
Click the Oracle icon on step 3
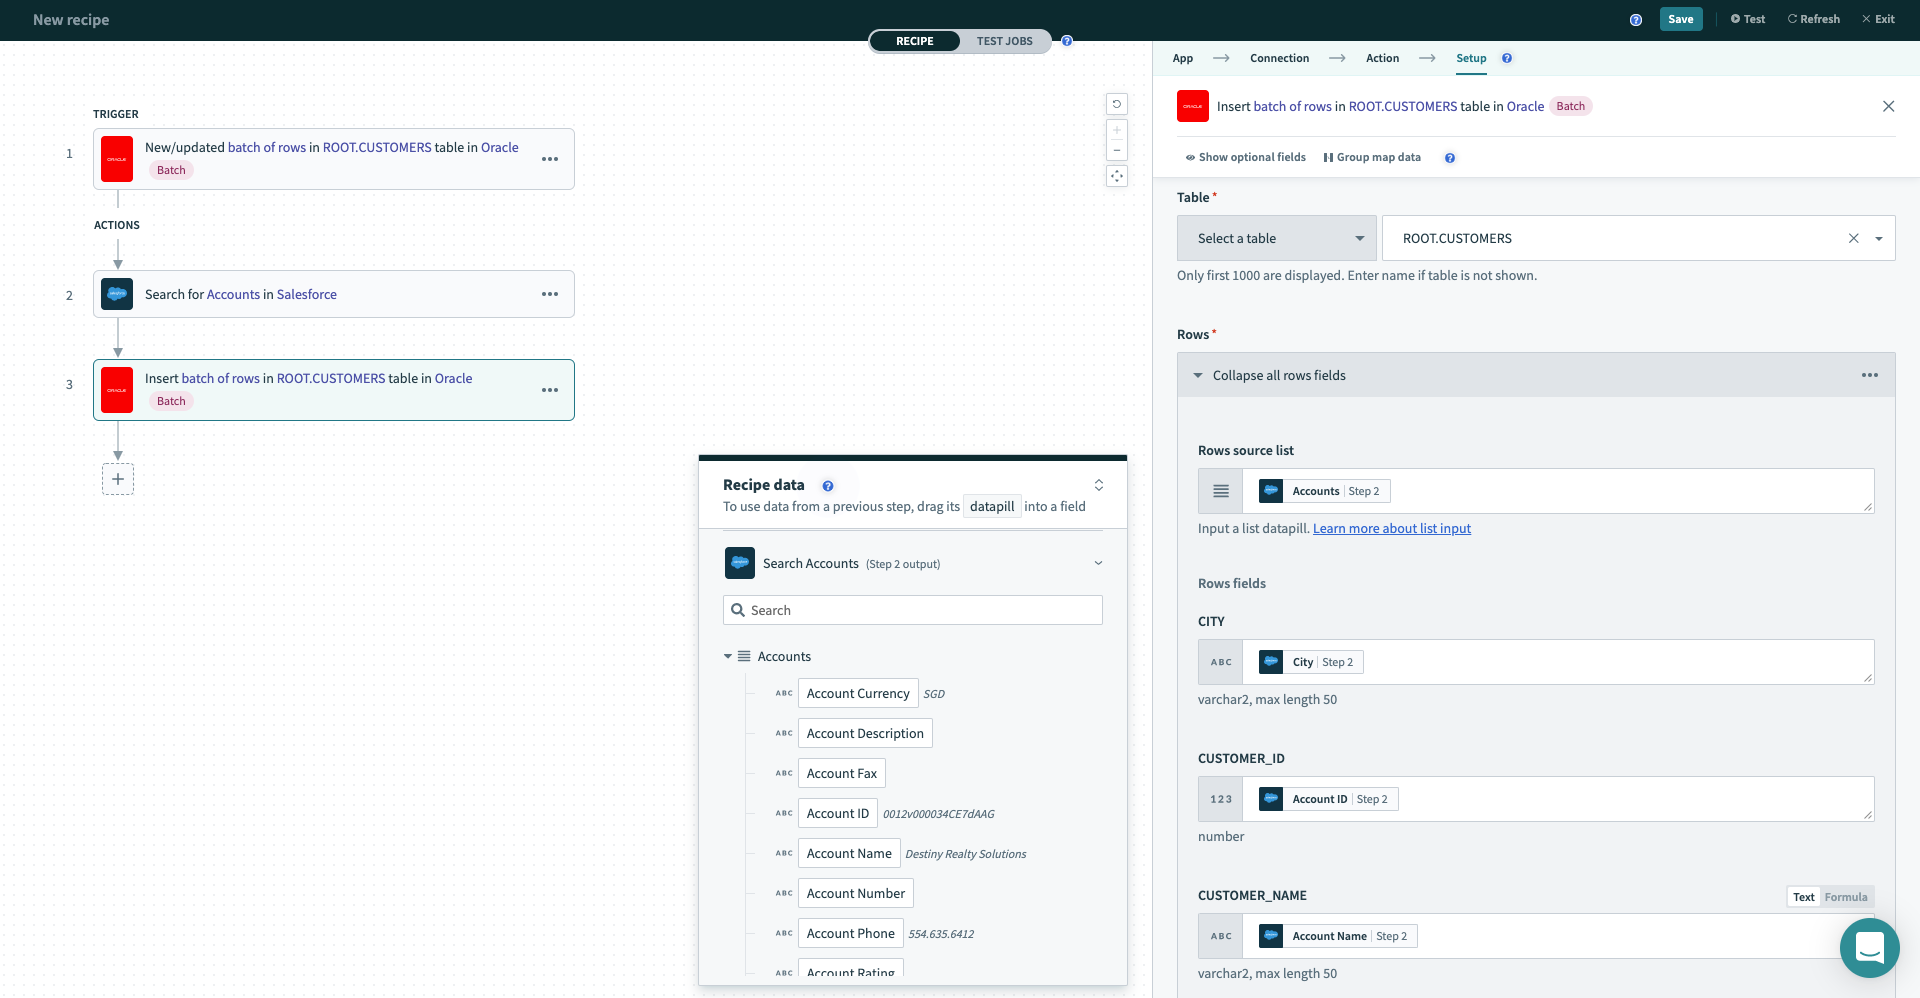pos(117,390)
